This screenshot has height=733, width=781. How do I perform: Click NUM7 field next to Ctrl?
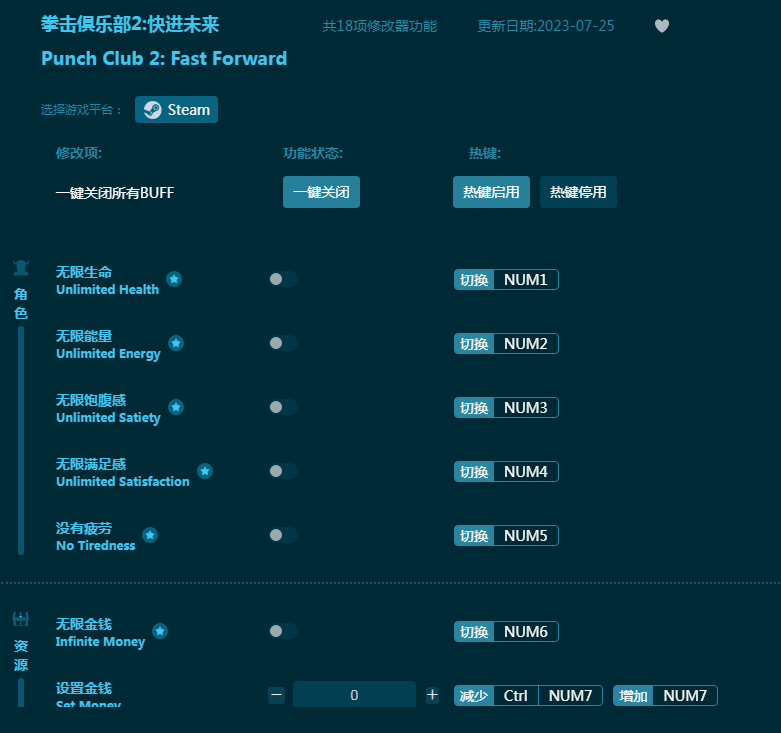570,696
